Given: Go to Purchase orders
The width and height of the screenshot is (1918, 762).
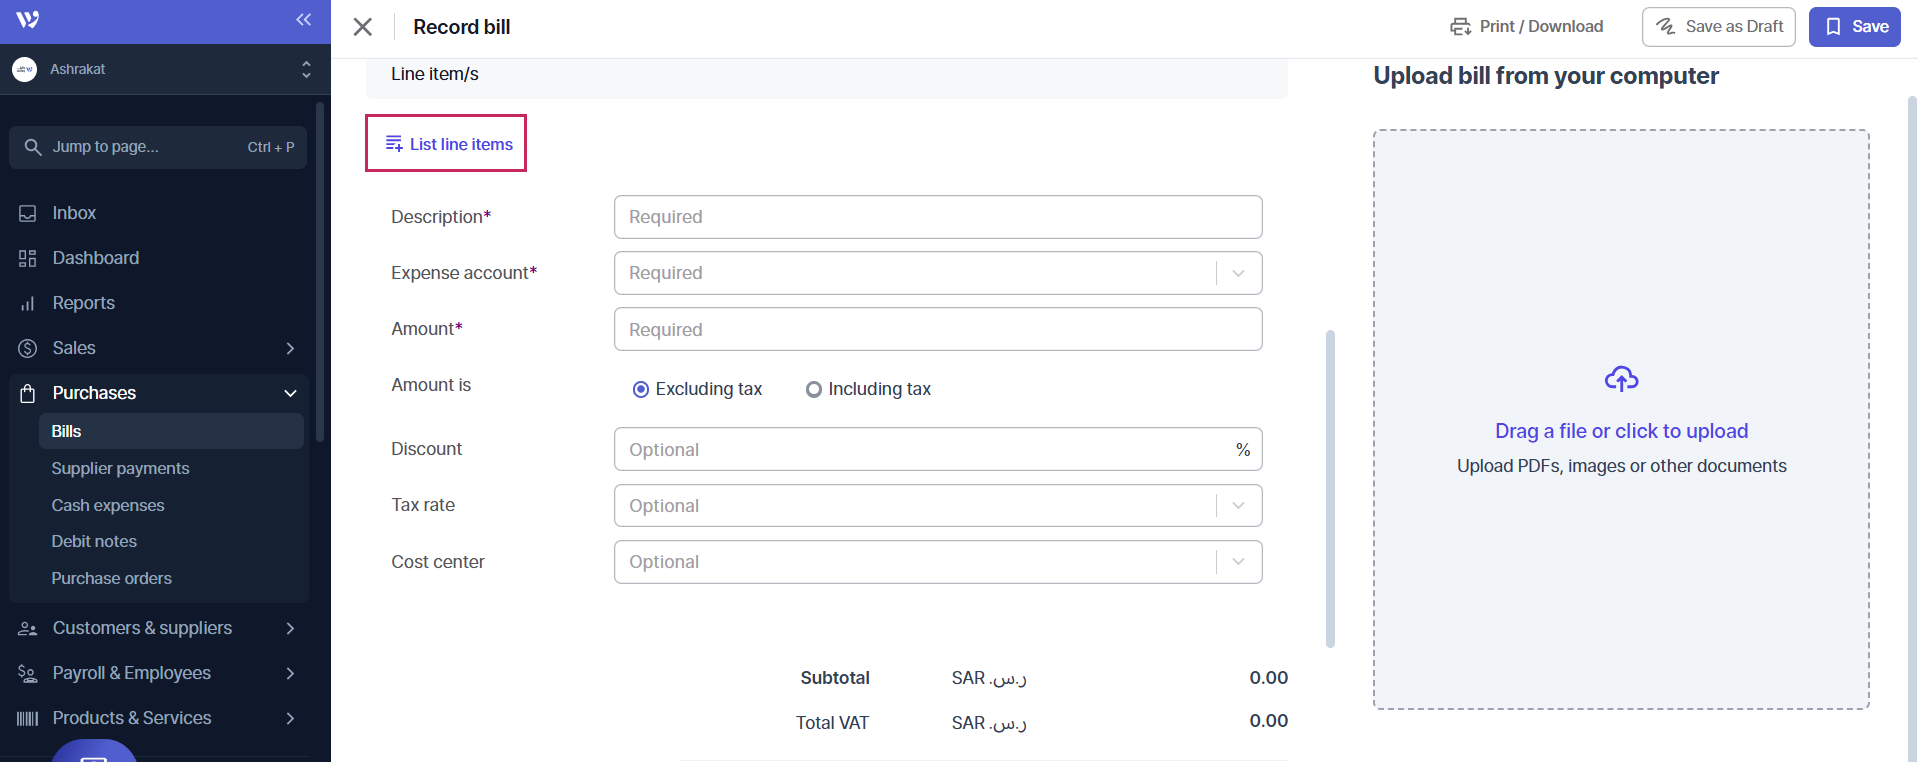Looking at the screenshot, I should click(111, 578).
